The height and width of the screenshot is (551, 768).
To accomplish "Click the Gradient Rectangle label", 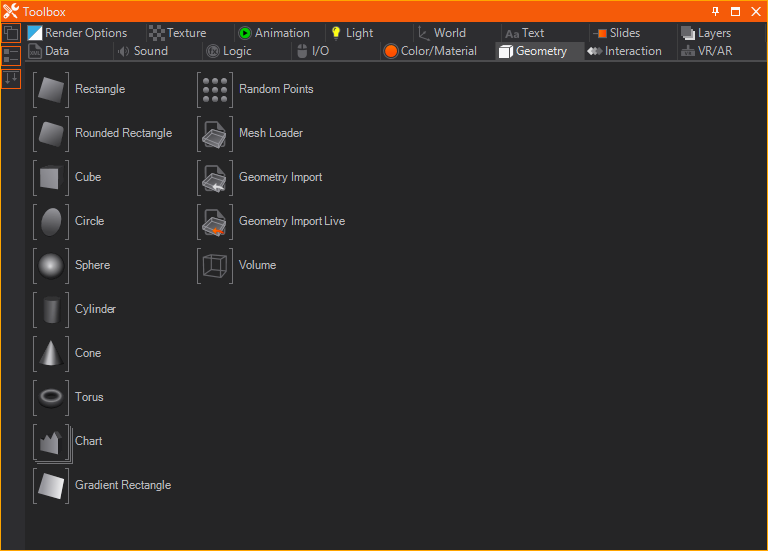I will click(123, 485).
